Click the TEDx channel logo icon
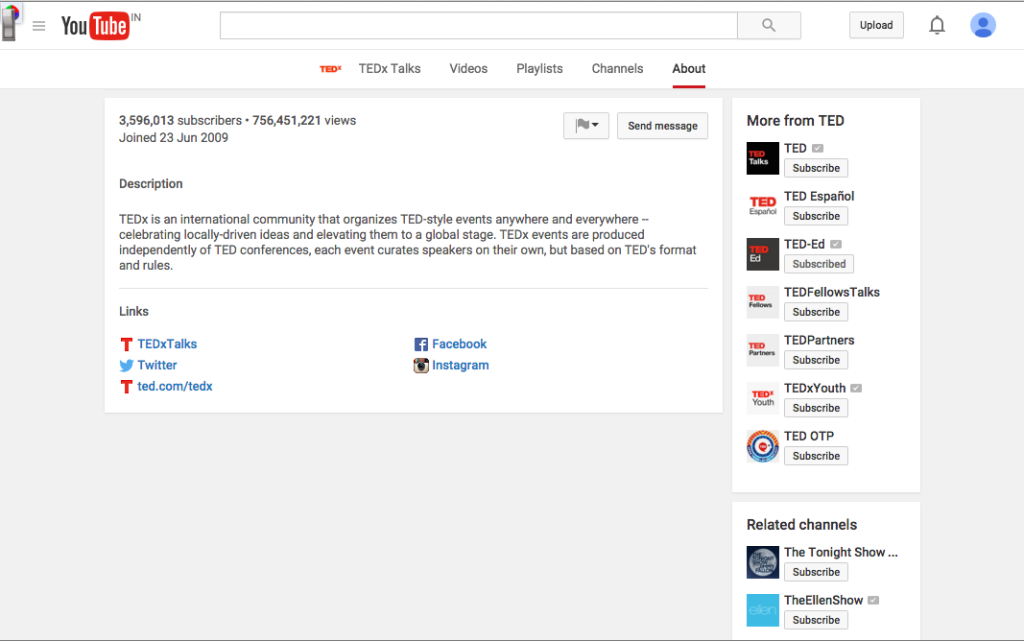Screen dimensions: 1024x641 pos(330,69)
